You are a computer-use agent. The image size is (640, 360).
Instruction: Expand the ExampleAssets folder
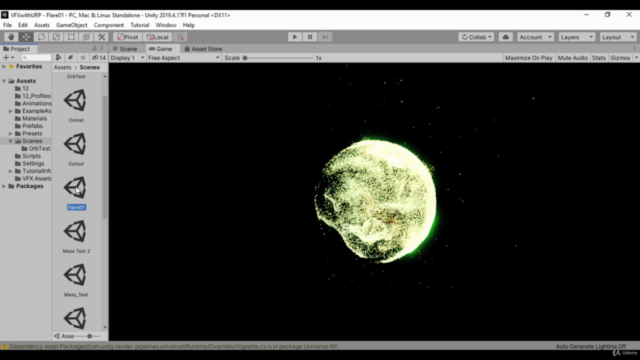tap(11, 111)
